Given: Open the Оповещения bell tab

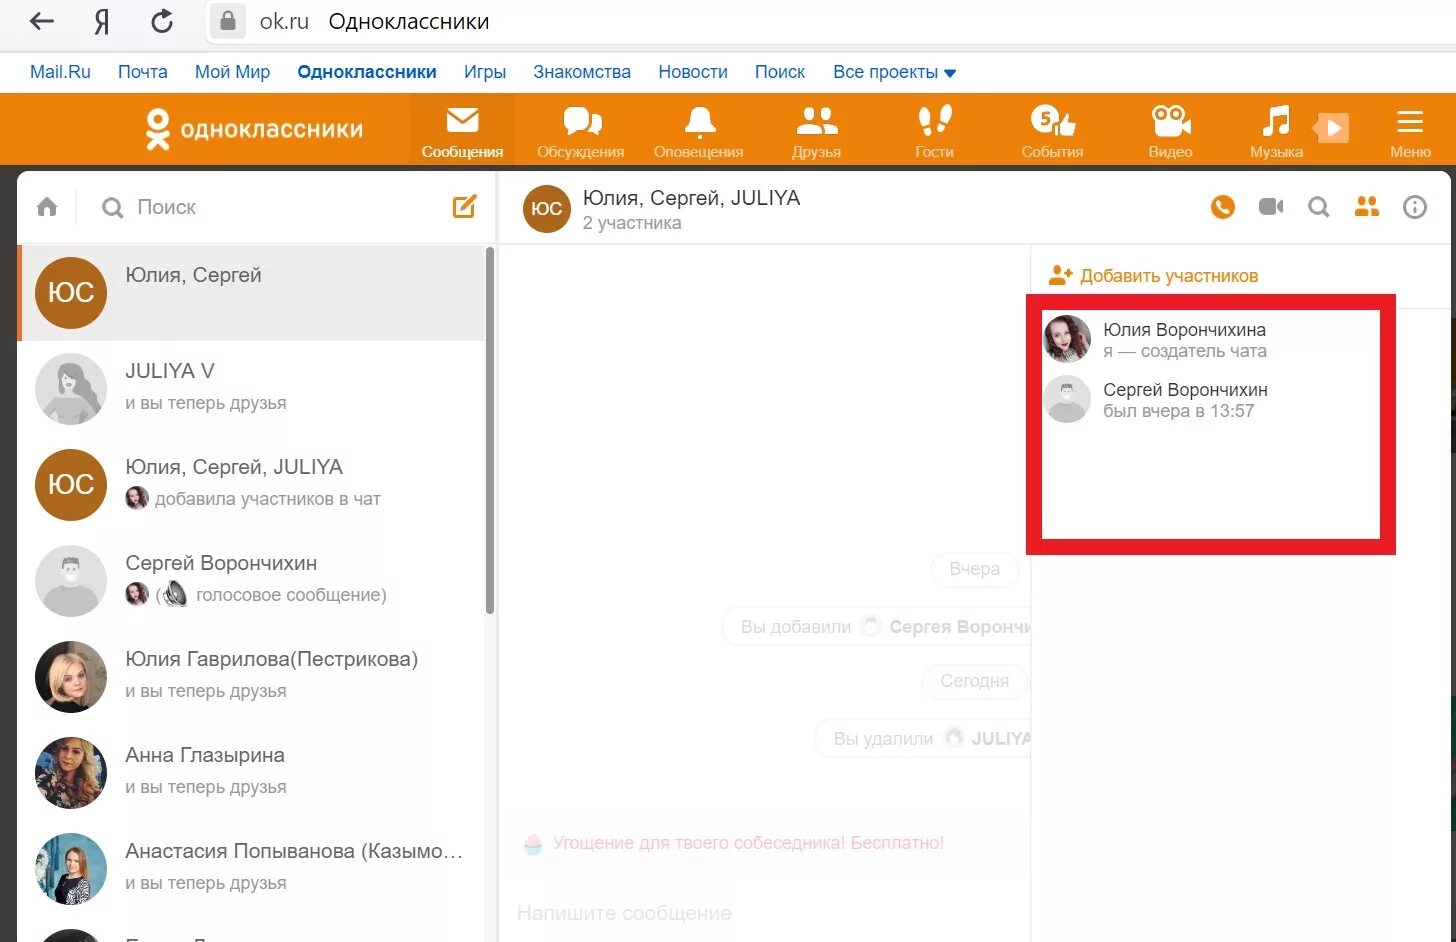Looking at the screenshot, I should [699, 130].
